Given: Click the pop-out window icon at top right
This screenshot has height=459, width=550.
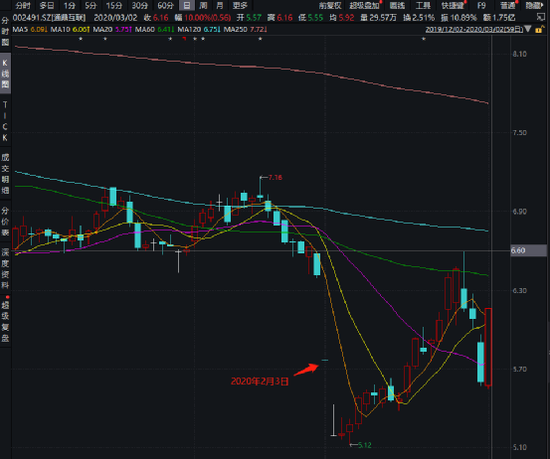Looking at the screenshot, I should (x=541, y=17).
